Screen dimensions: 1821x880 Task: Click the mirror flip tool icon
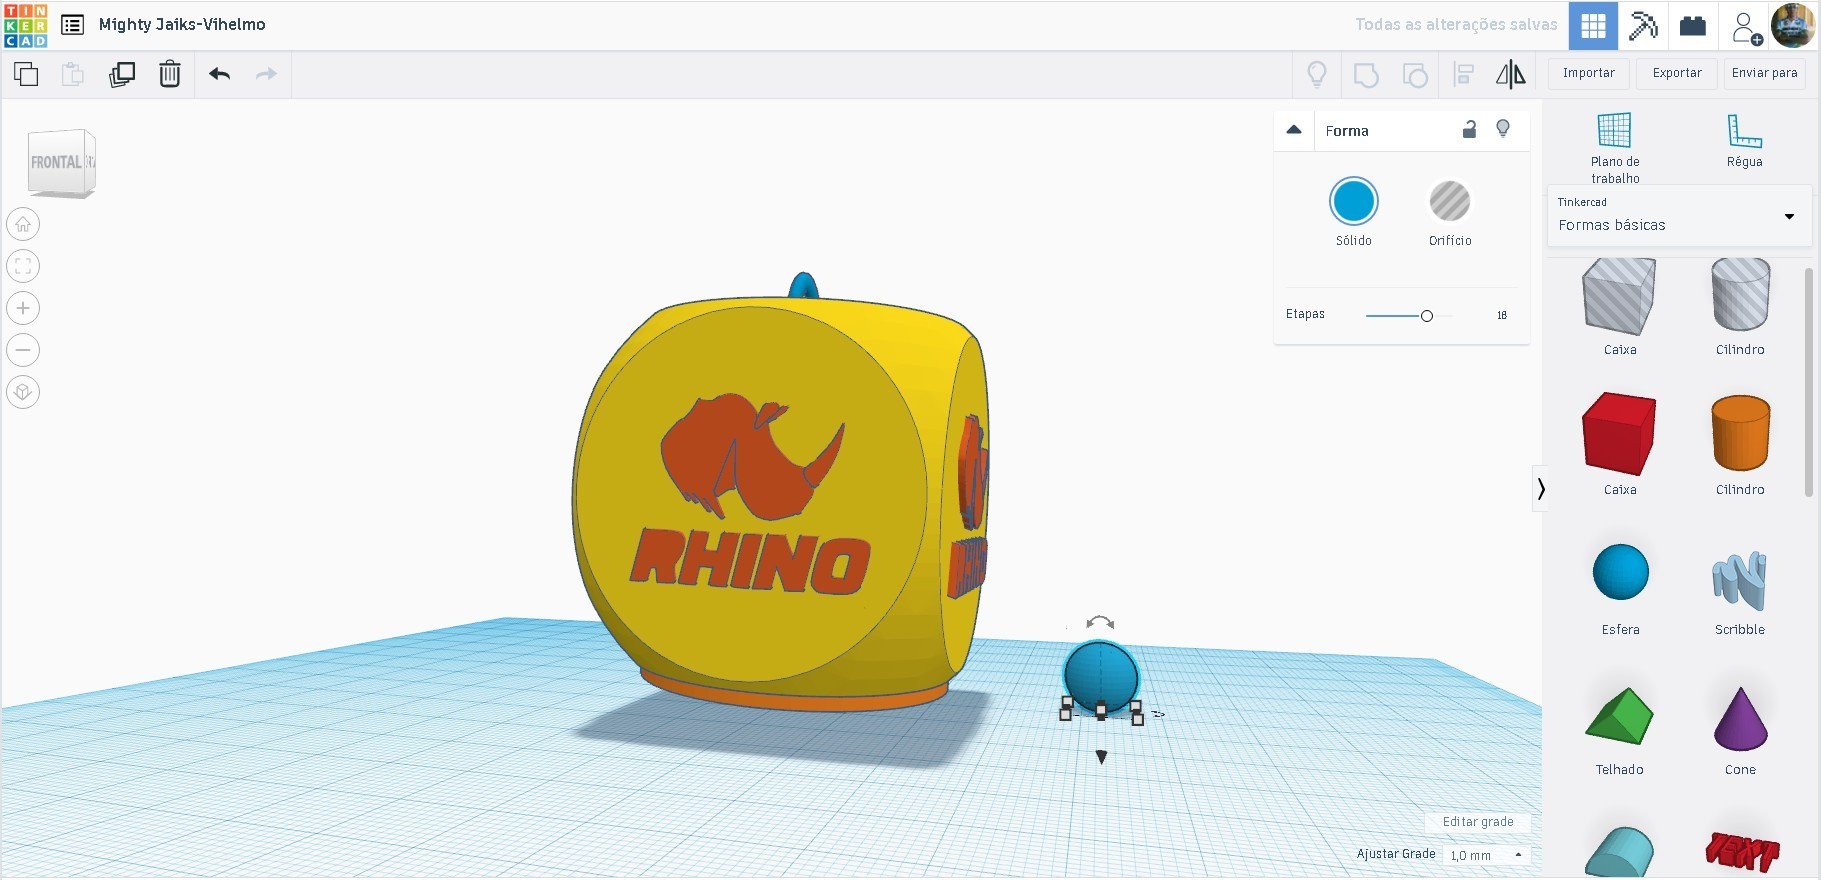(1510, 74)
